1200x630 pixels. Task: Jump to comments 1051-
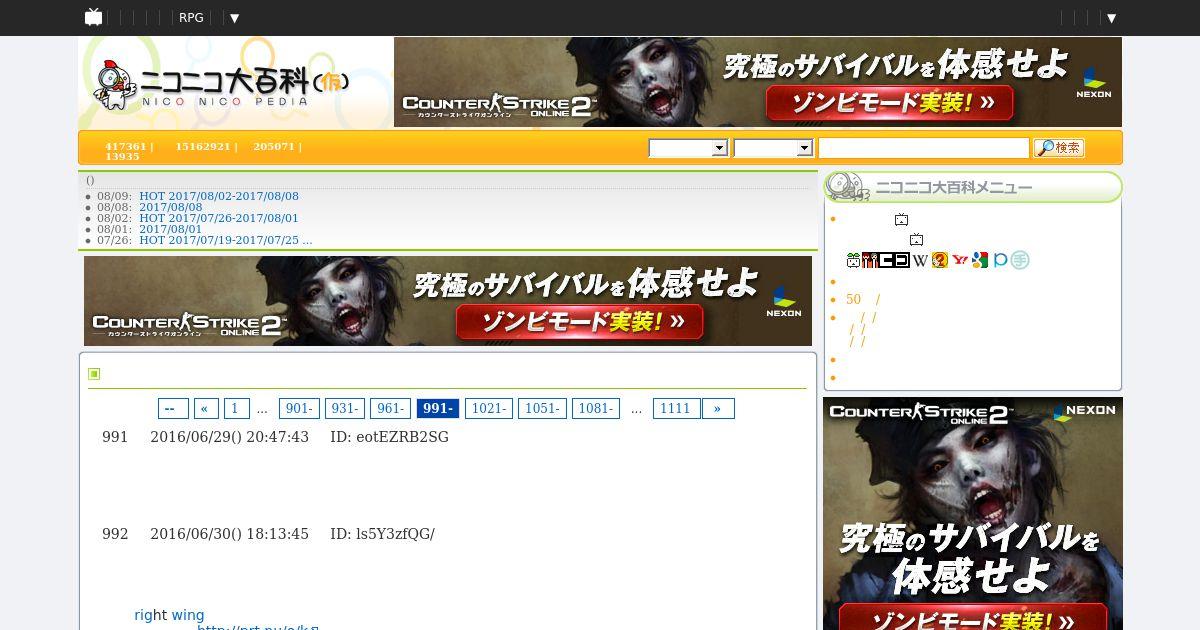point(543,408)
